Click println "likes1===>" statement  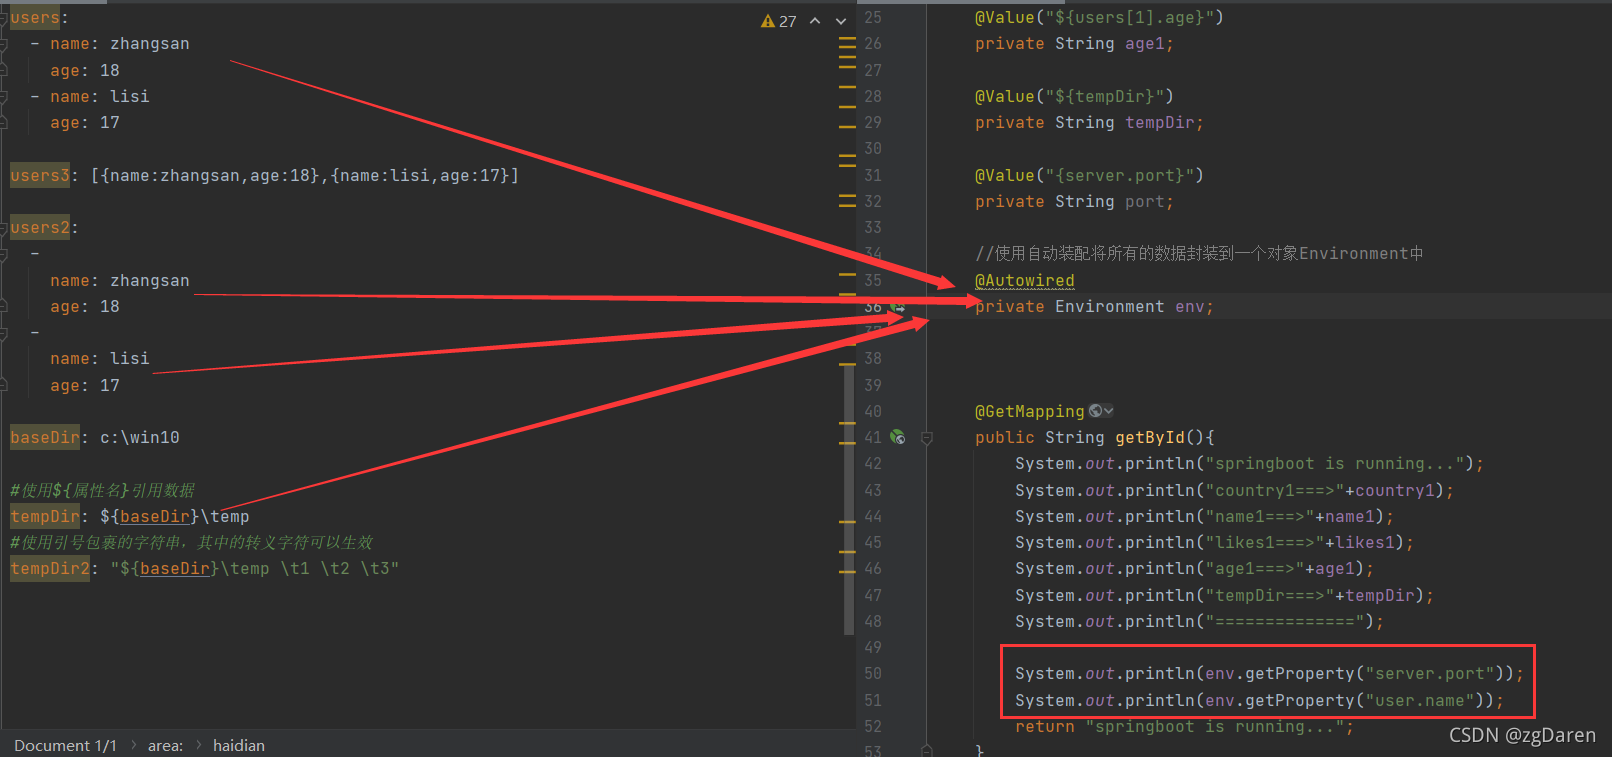(1215, 542)
